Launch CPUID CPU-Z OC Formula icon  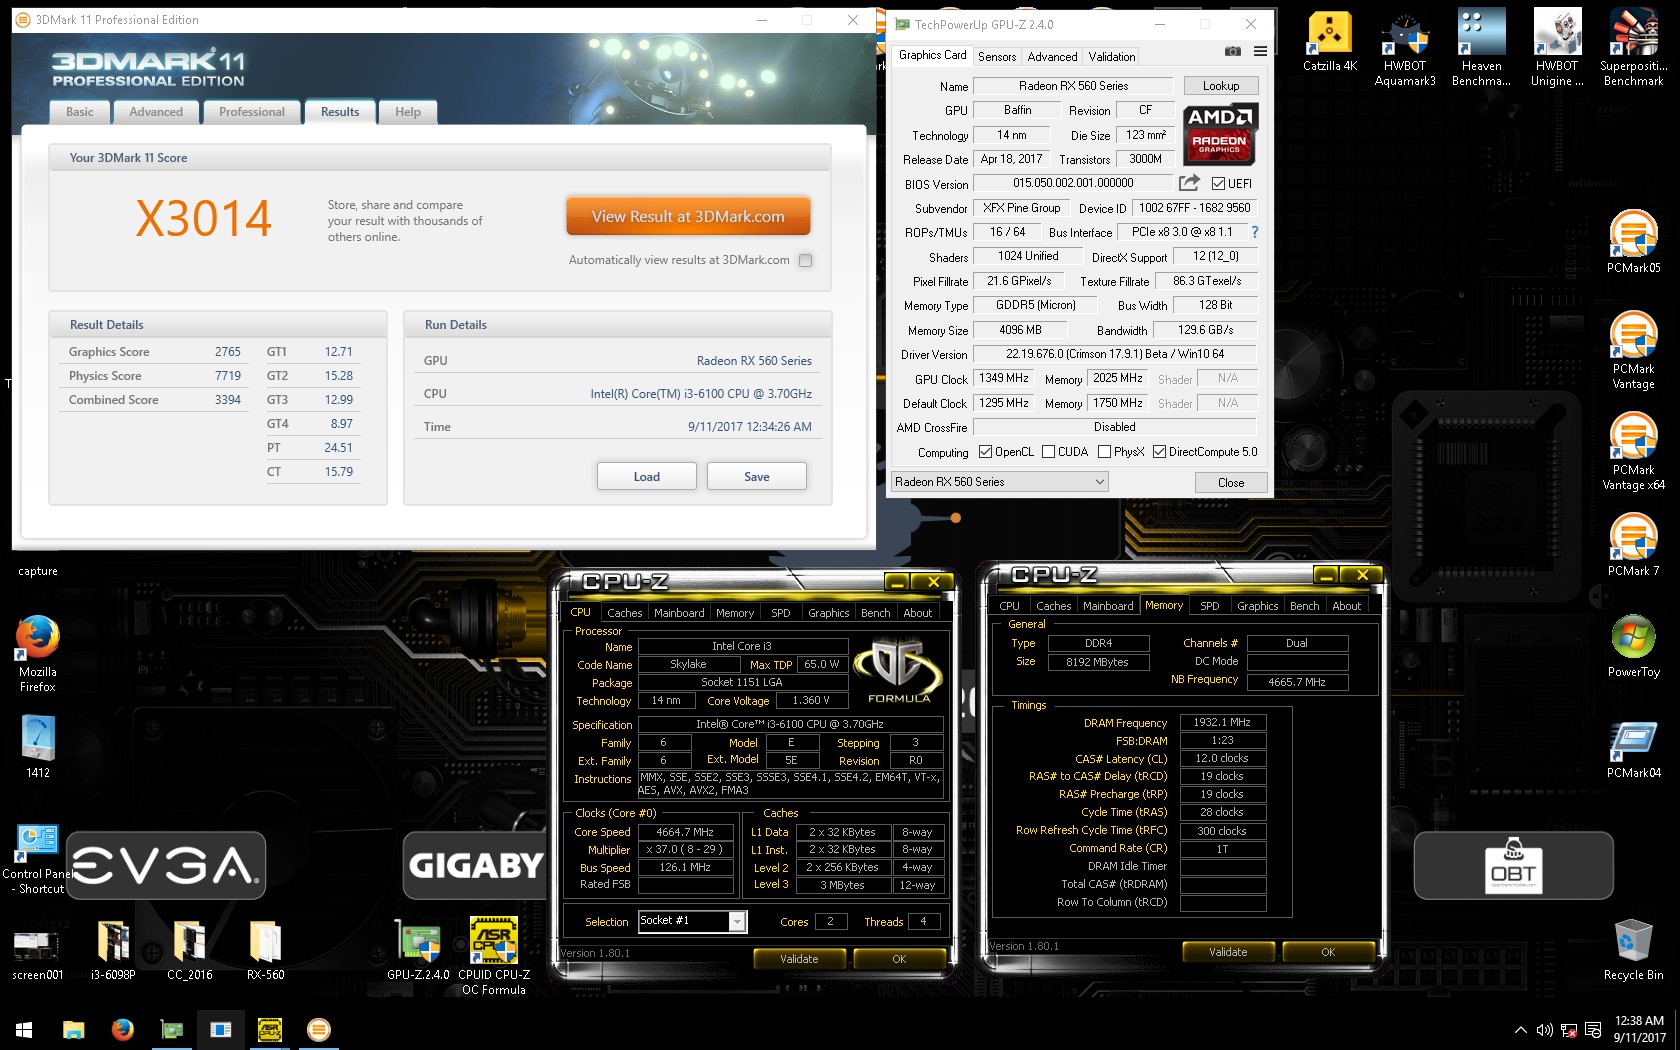click(494, 956)
